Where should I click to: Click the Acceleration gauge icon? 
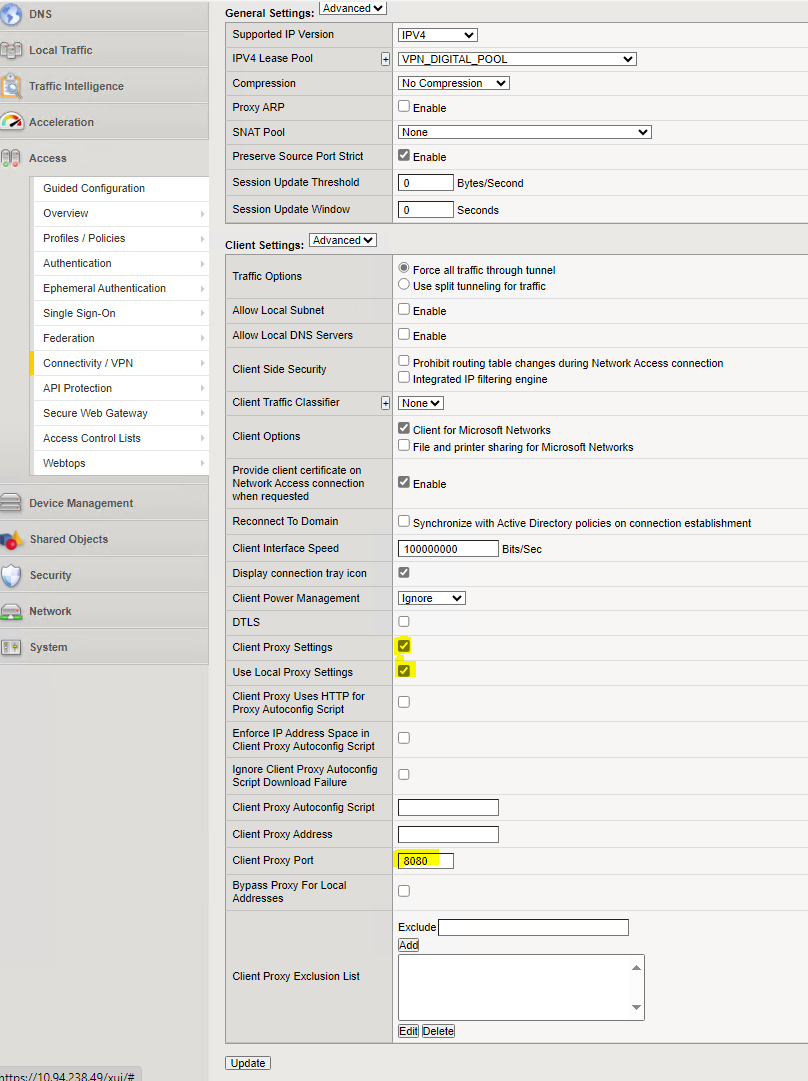[x=12, y=122]
